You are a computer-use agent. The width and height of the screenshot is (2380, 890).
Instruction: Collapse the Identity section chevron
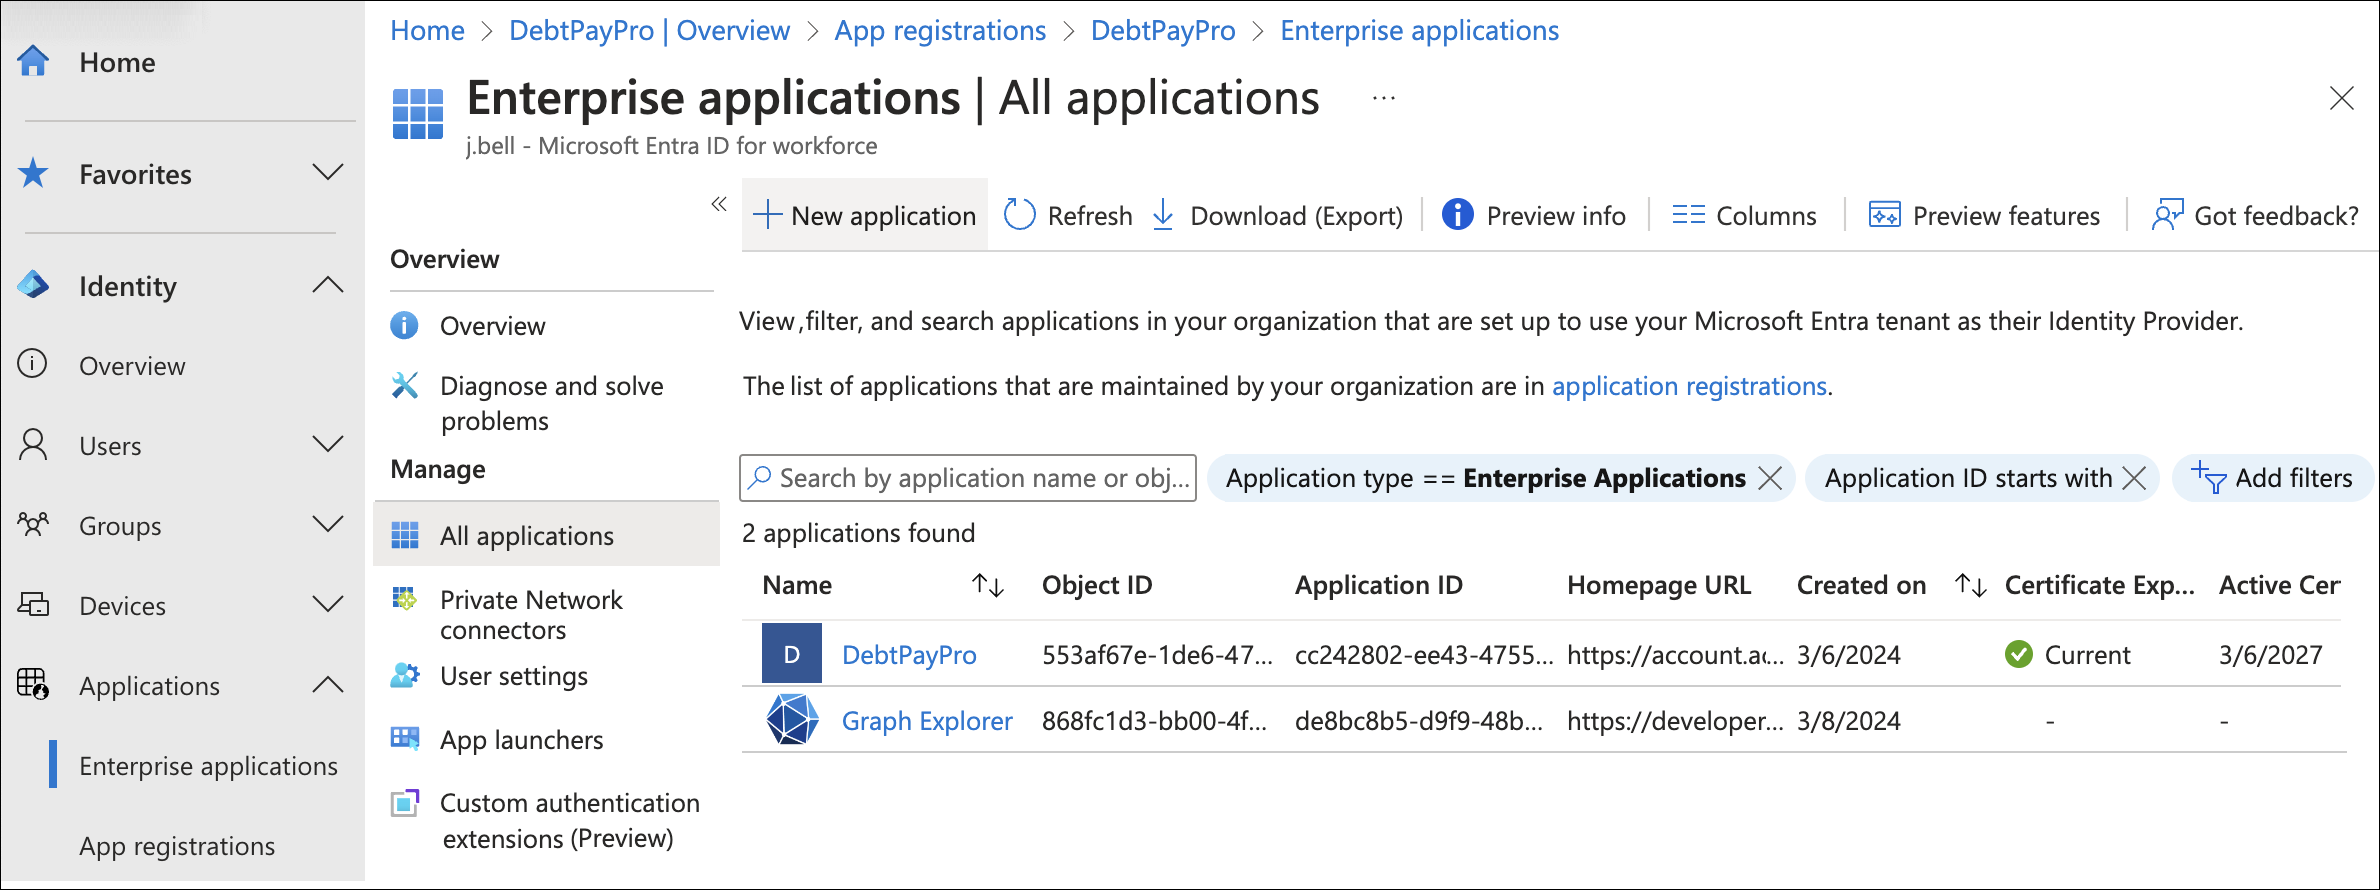pyautogui.click(x=328, y=285)
